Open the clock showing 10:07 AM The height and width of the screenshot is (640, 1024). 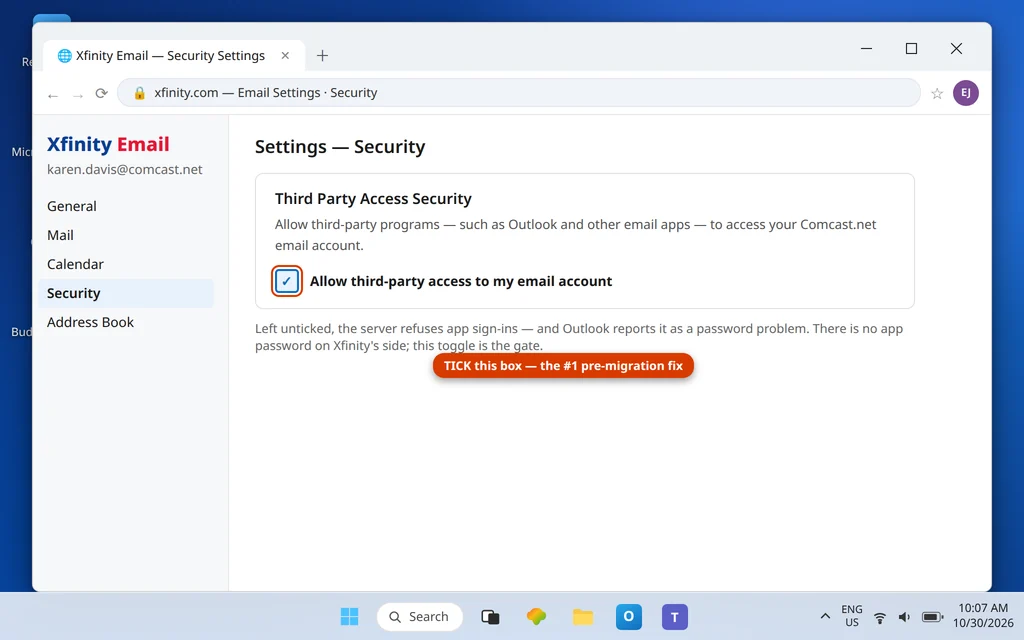coord(983,616)
